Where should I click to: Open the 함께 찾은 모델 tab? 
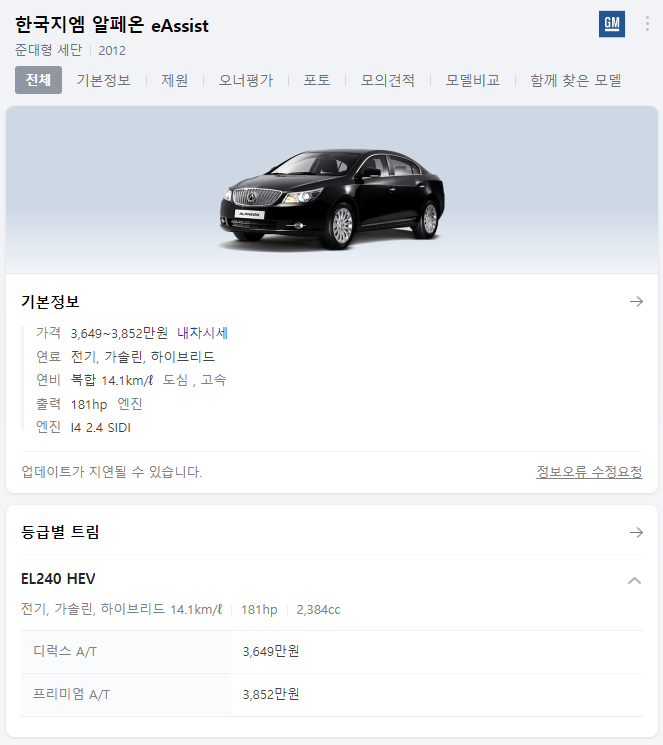pos(576,80)
